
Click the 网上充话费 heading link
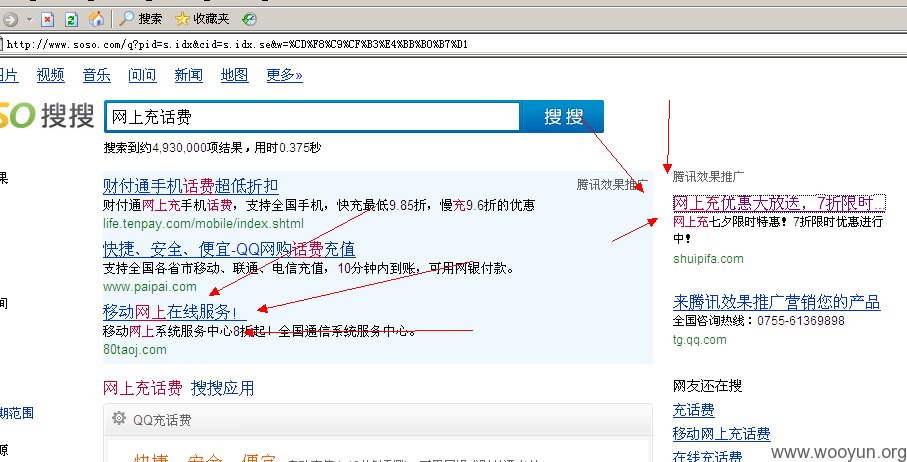[142, 387]
